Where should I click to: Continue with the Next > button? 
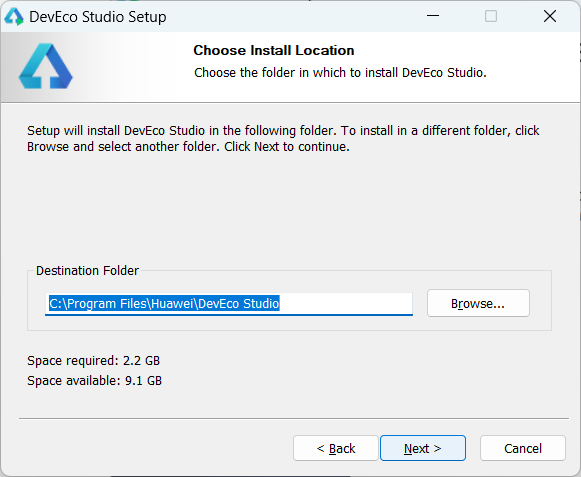click(423, 448)
